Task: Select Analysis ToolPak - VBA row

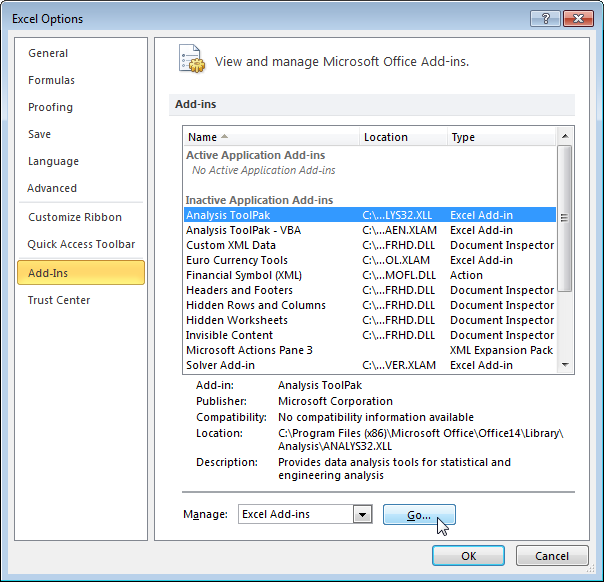Action: (x=370, y=230)
